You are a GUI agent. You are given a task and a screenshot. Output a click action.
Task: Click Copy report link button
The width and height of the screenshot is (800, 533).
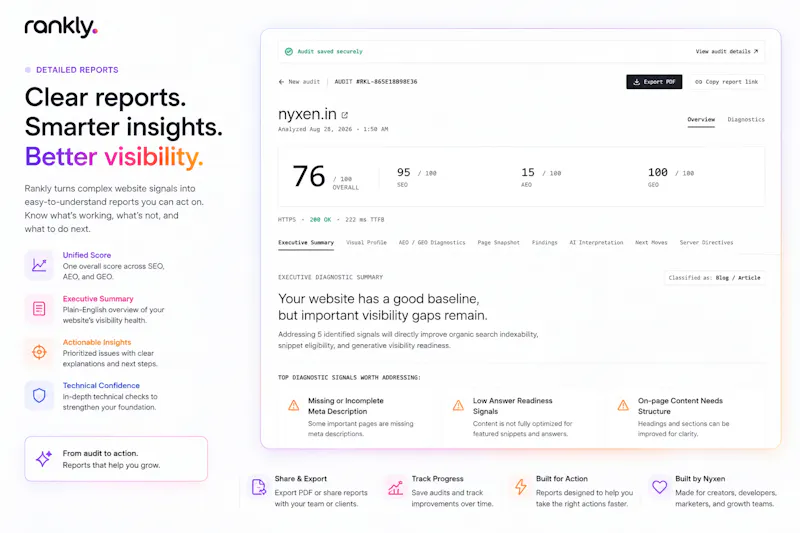[x=727, y=82]
